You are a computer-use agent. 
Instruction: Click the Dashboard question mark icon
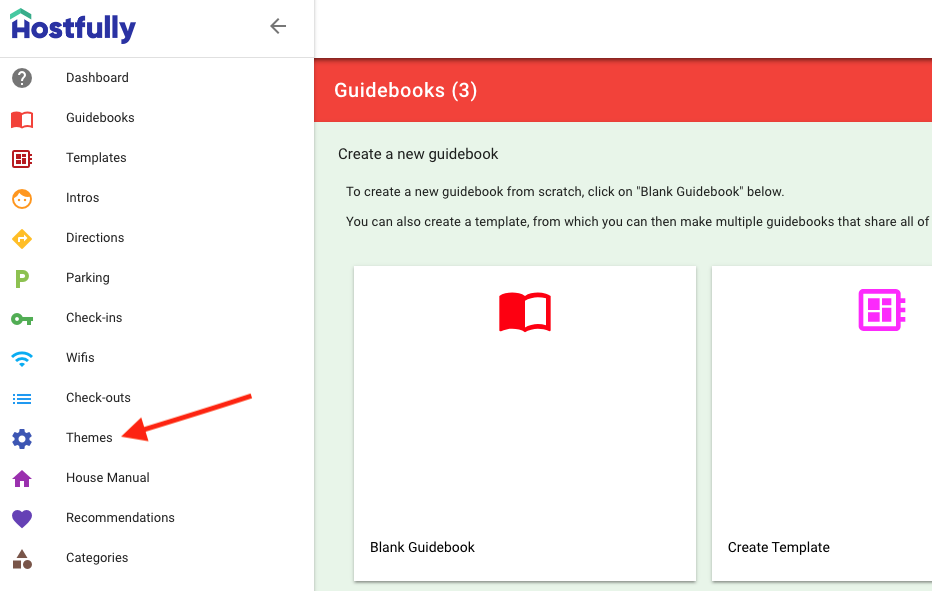click(x=22, y=78)
